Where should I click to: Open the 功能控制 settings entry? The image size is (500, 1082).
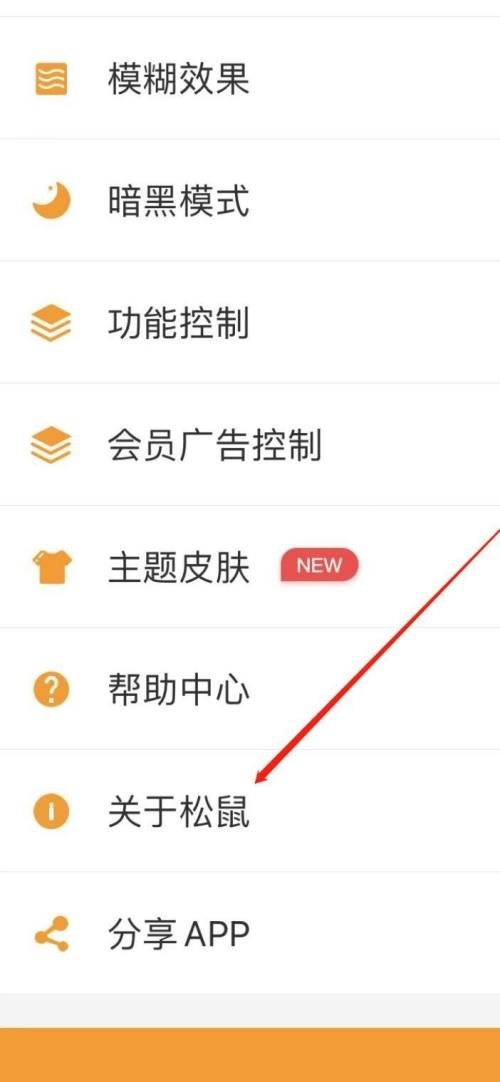tap(179, 323)
